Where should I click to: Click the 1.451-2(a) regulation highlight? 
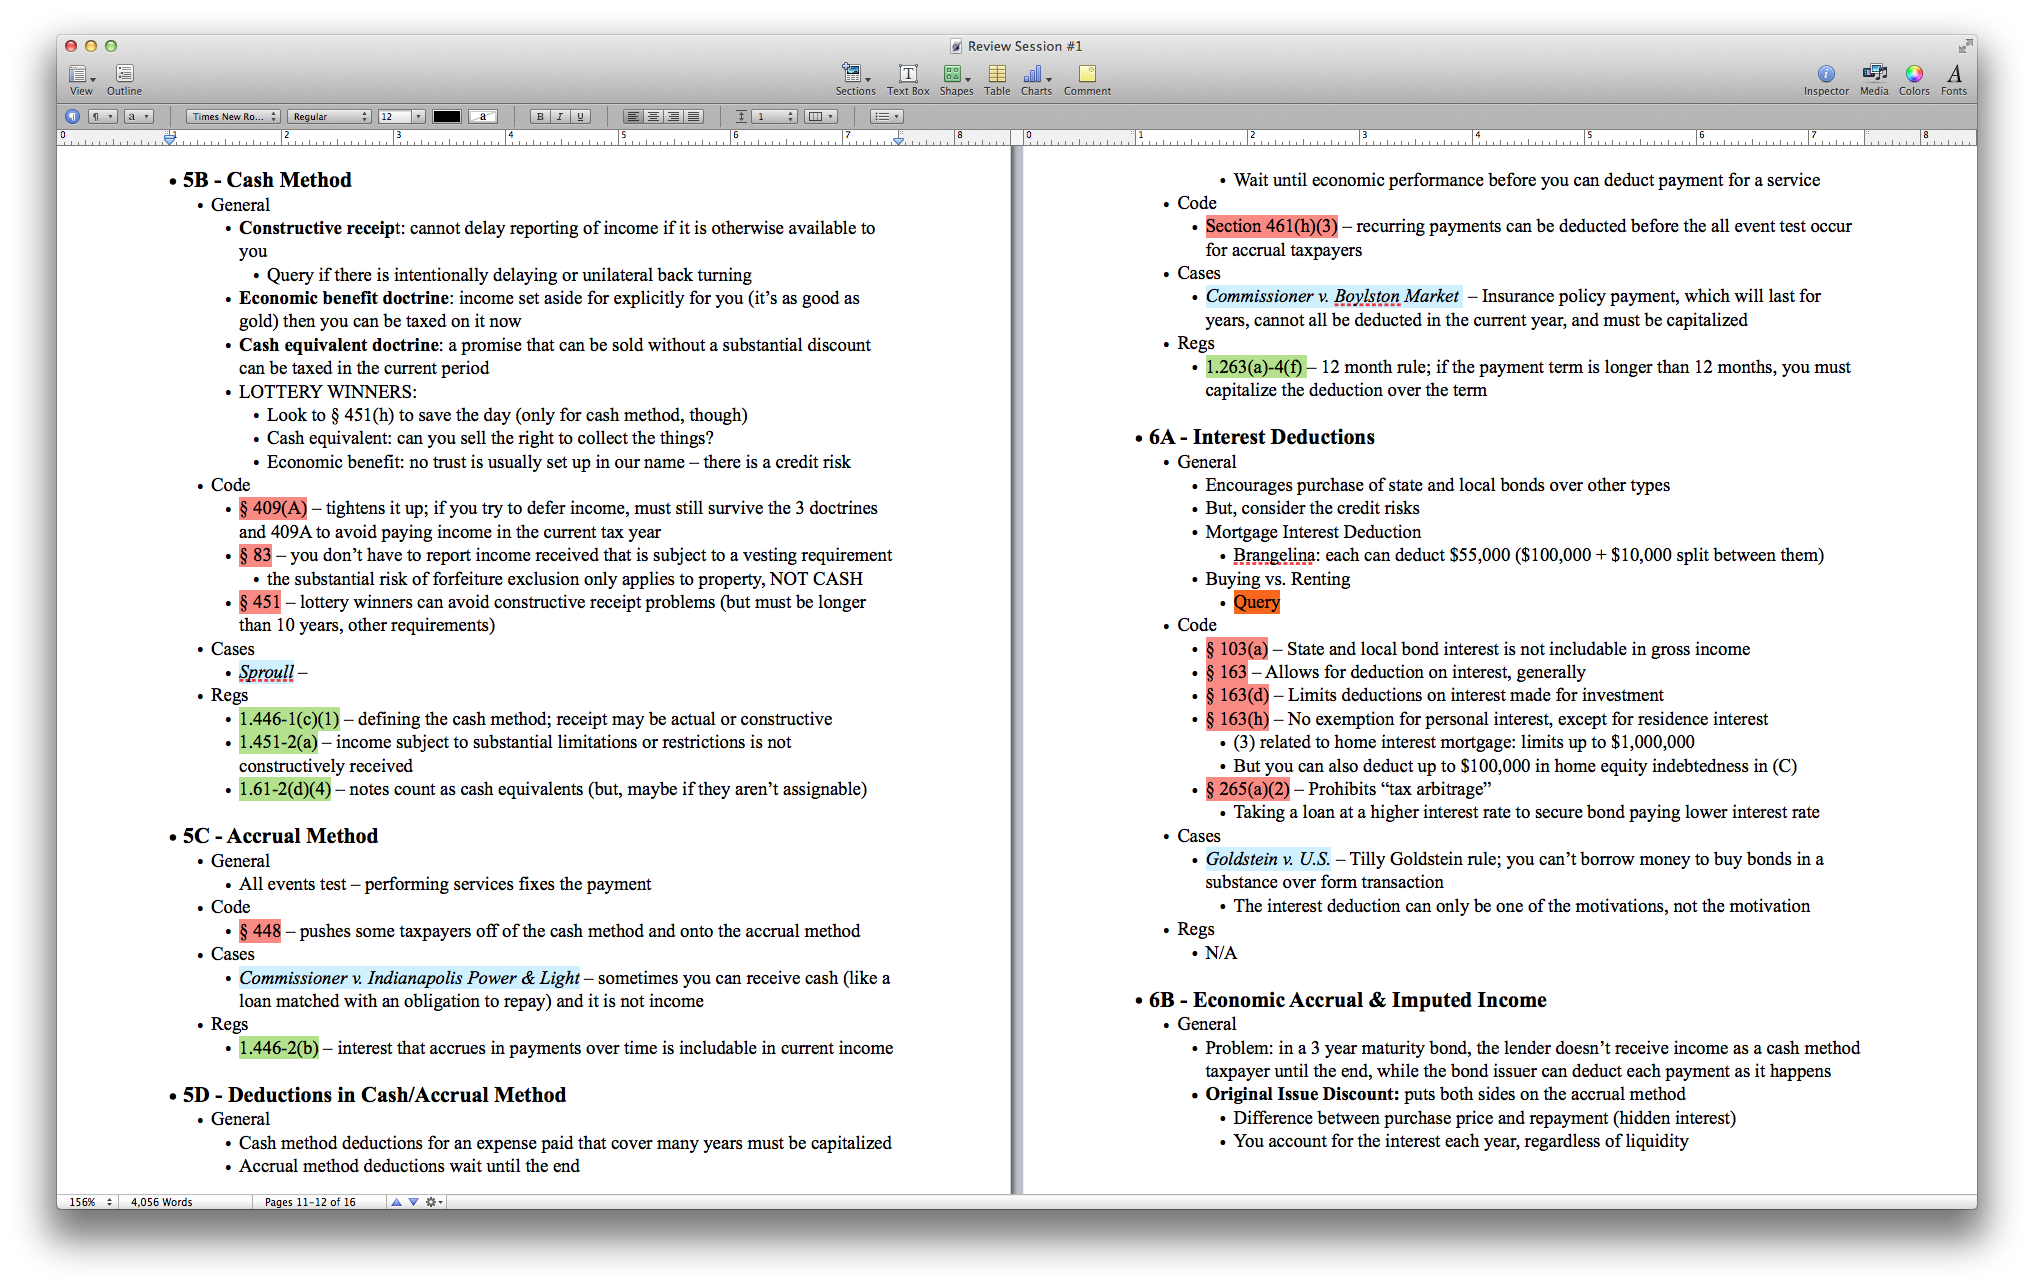click(278, 742)
